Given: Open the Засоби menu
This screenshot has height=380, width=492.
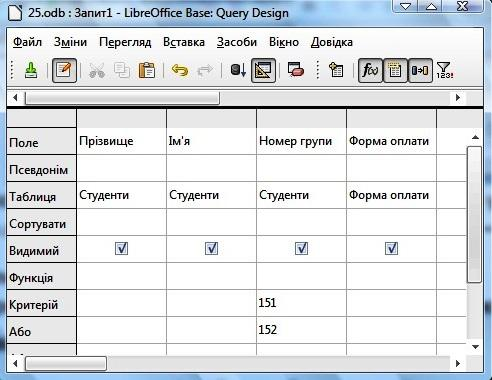Looking at the screenshot, I should pyautogui.click(x=237, y=42).
